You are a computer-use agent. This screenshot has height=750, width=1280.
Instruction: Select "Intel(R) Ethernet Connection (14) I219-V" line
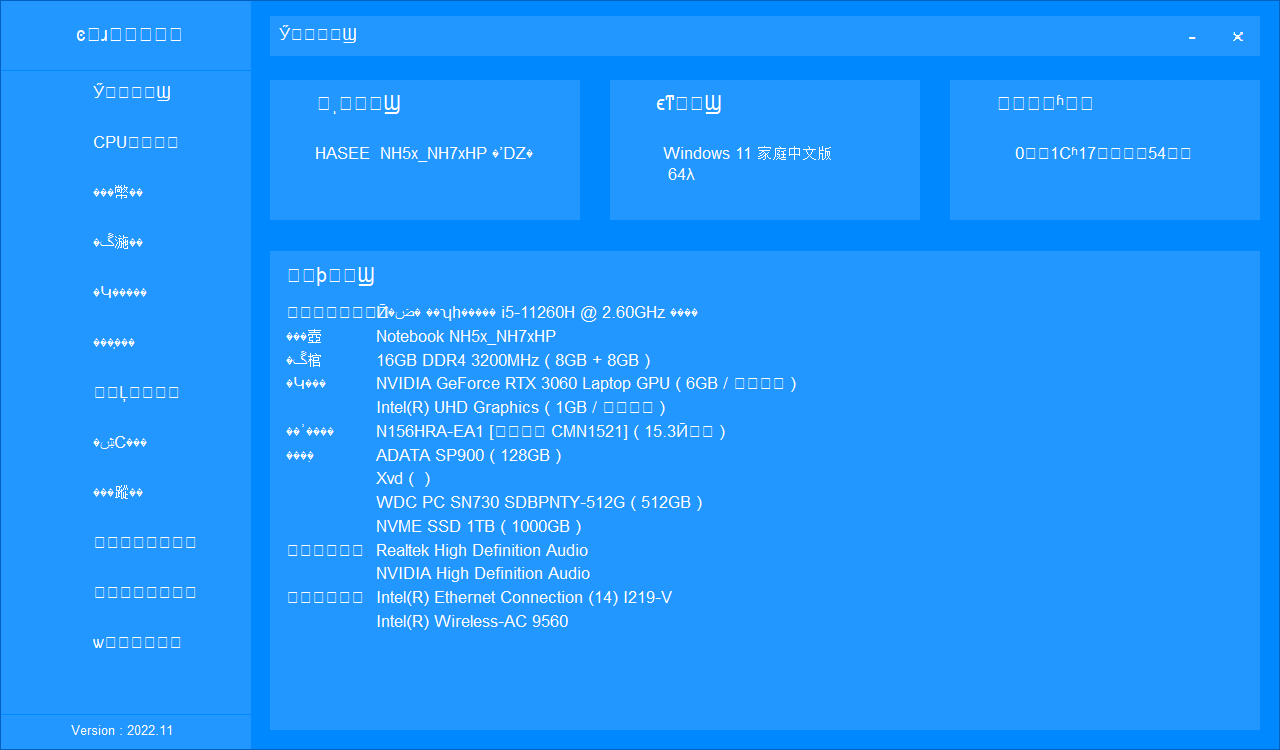point(524,597)
